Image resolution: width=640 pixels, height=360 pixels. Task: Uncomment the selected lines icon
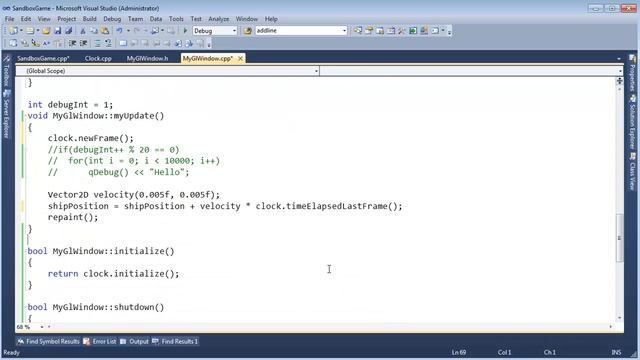point(108,43)
